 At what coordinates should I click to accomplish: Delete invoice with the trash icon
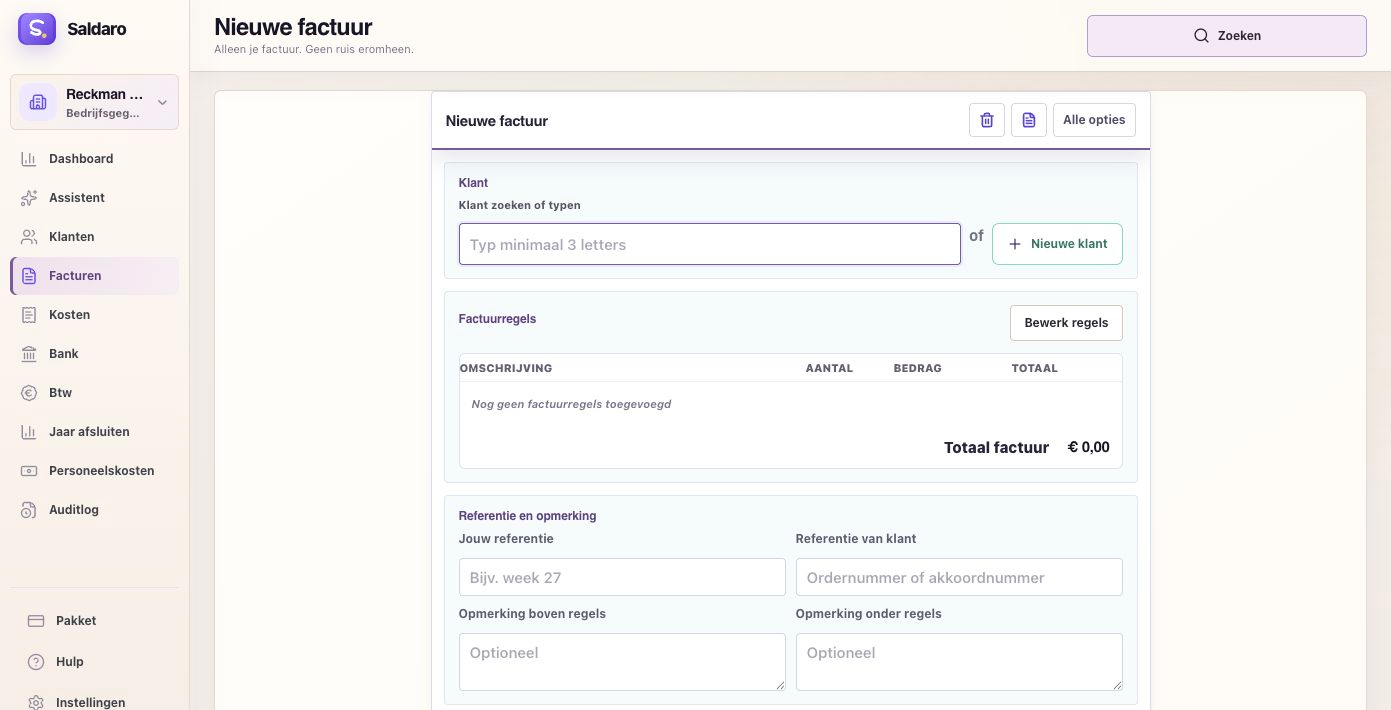click(987, 120)
